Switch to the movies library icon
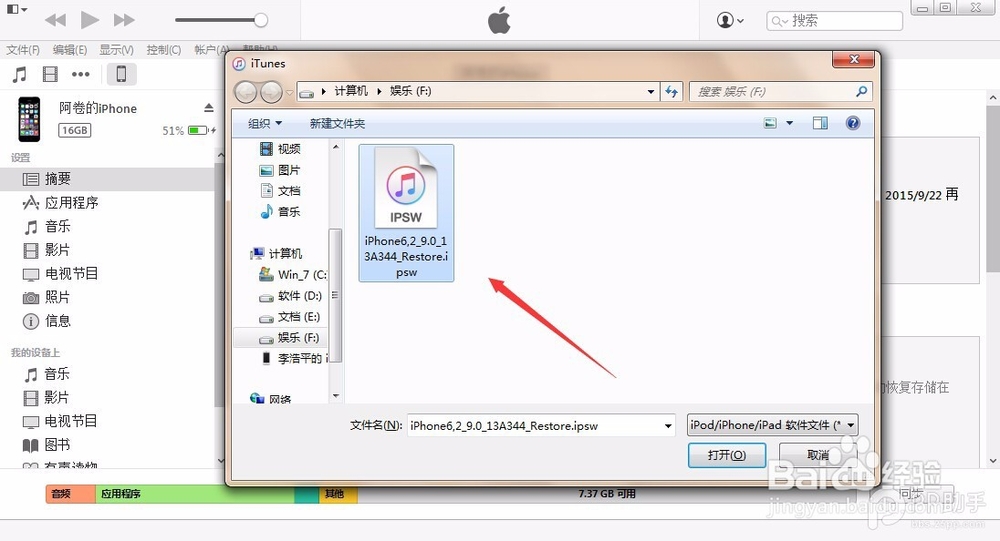 coord(50,75)
